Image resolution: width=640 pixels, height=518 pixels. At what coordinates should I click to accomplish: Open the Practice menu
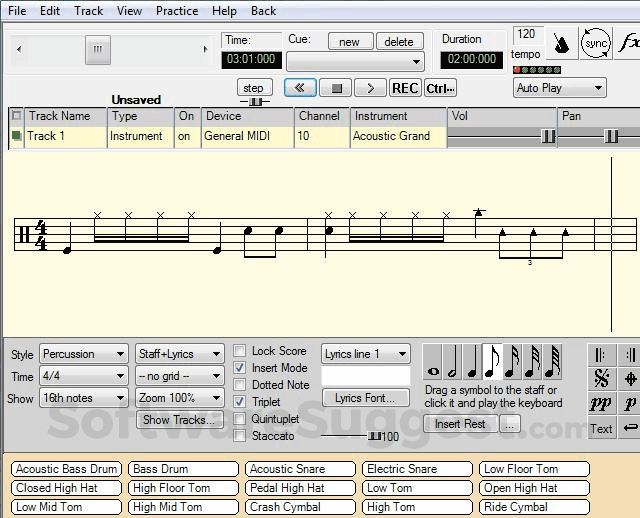click(x=176, y=11)
